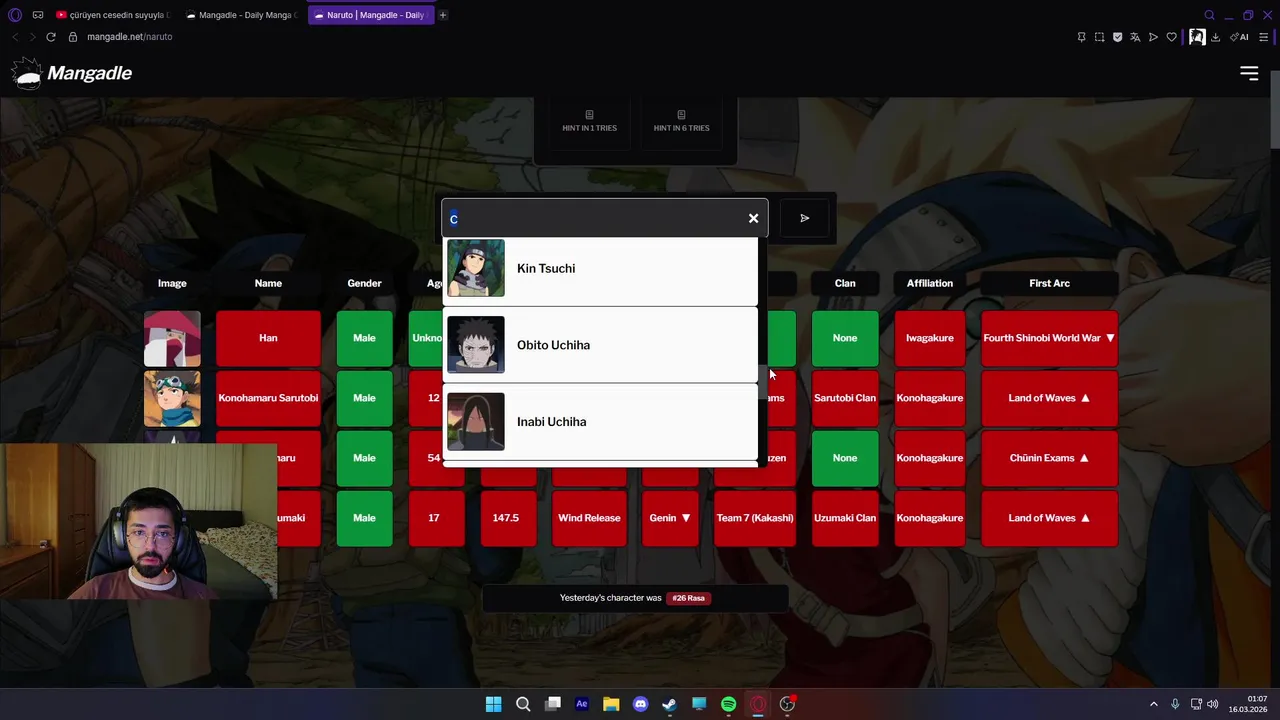Viewport: 1280px width, 720px height.
Task: Open Discord from taskbar
Action: pyautogui.click(x=641, y=704)
